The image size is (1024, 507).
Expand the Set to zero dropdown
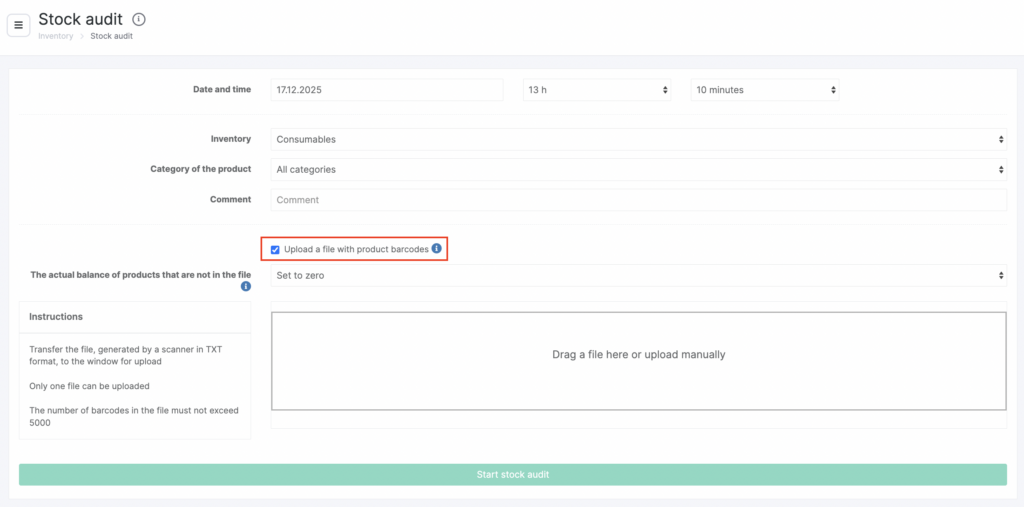(638, 275)
